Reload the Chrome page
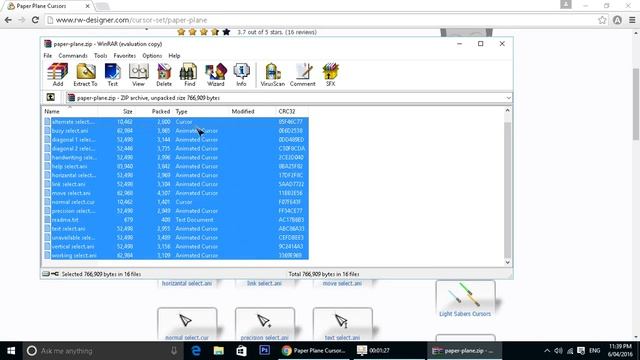Image resolution: width=640 pixels, height=360 pixels. pyautogui.click(x=35, y=20)
